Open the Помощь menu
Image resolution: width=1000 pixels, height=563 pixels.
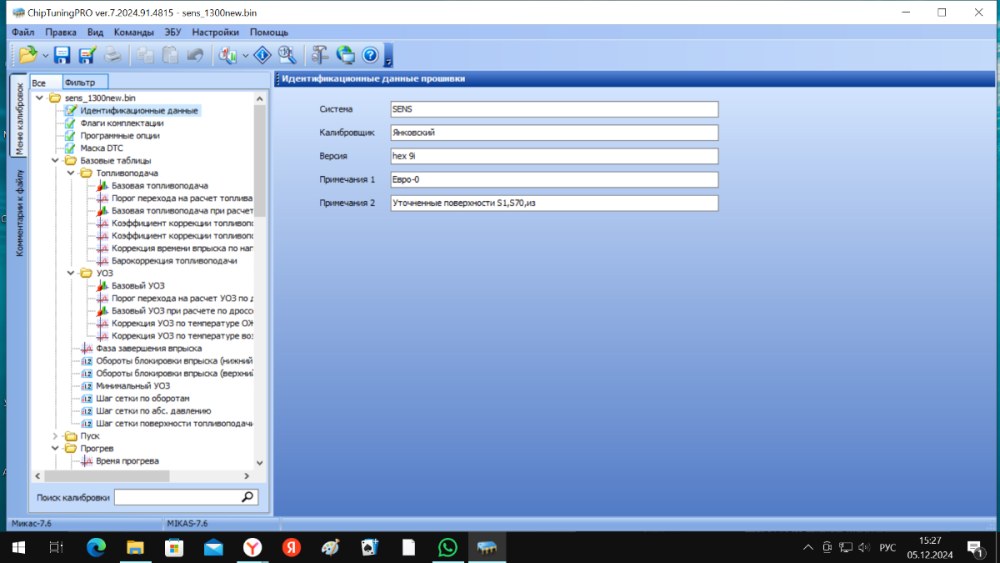268,32
